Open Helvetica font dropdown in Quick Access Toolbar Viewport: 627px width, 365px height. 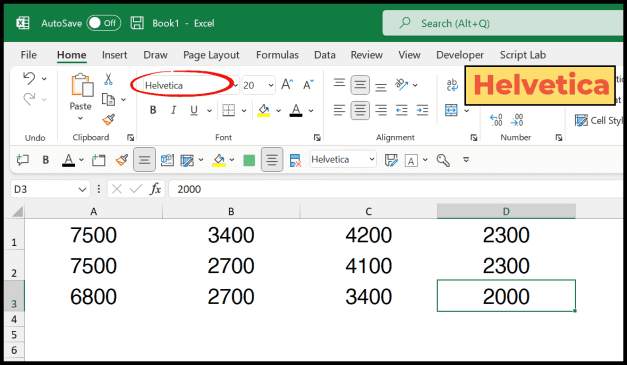[x=372, y=160]
